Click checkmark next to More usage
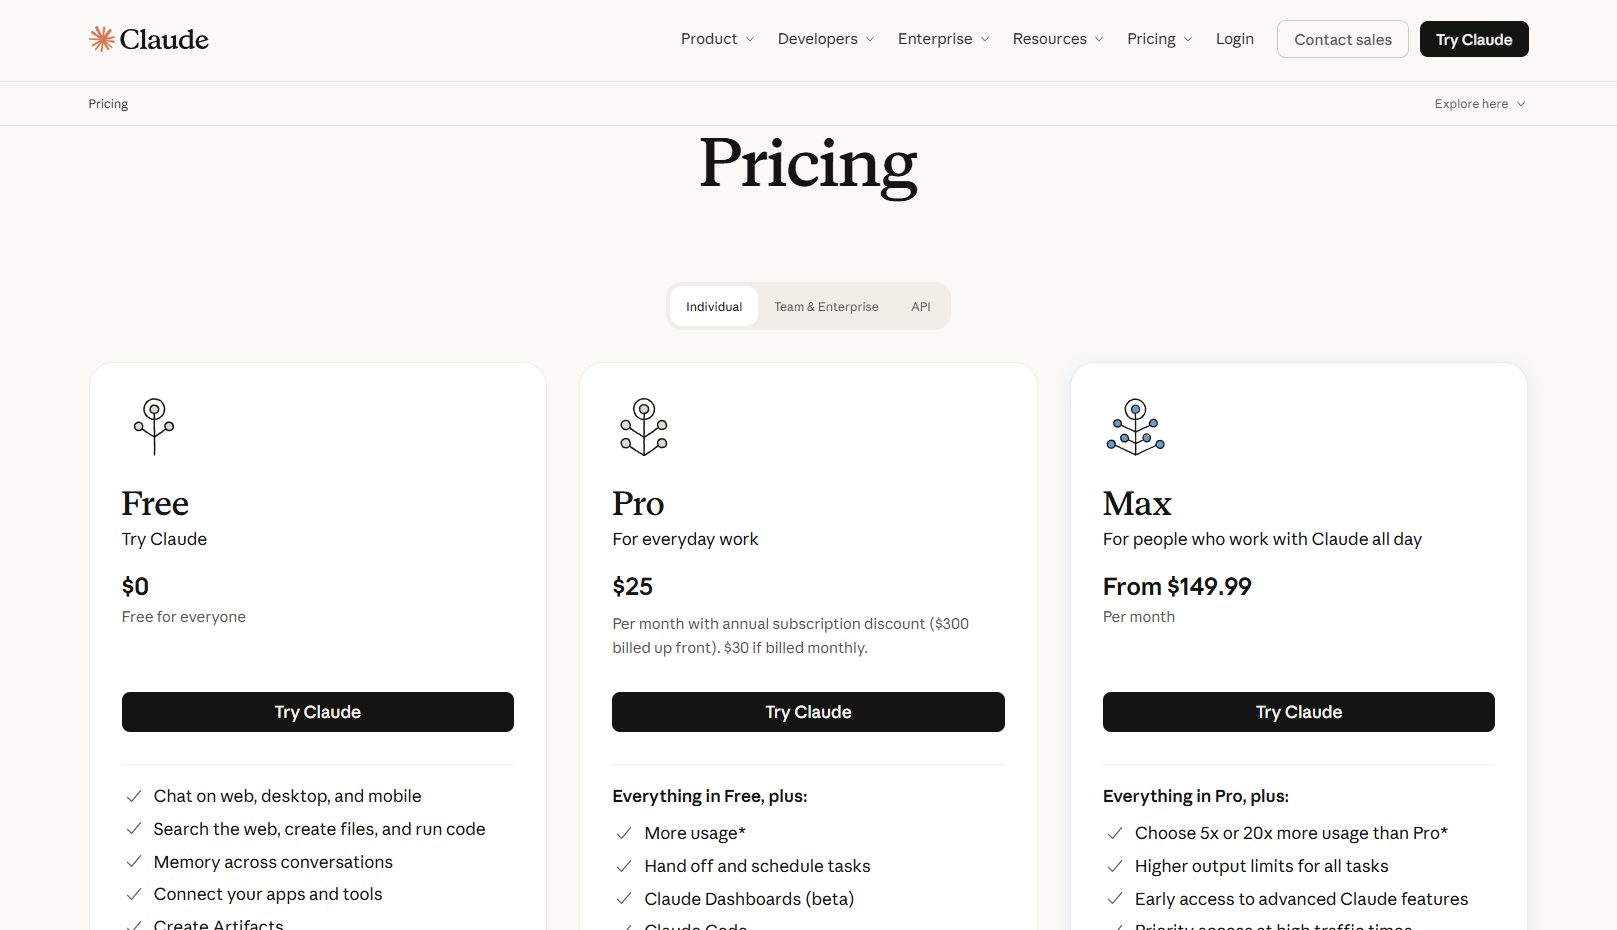Image resolution: width=1617 pixels, height=930 pixels. (x=624, y=833)
